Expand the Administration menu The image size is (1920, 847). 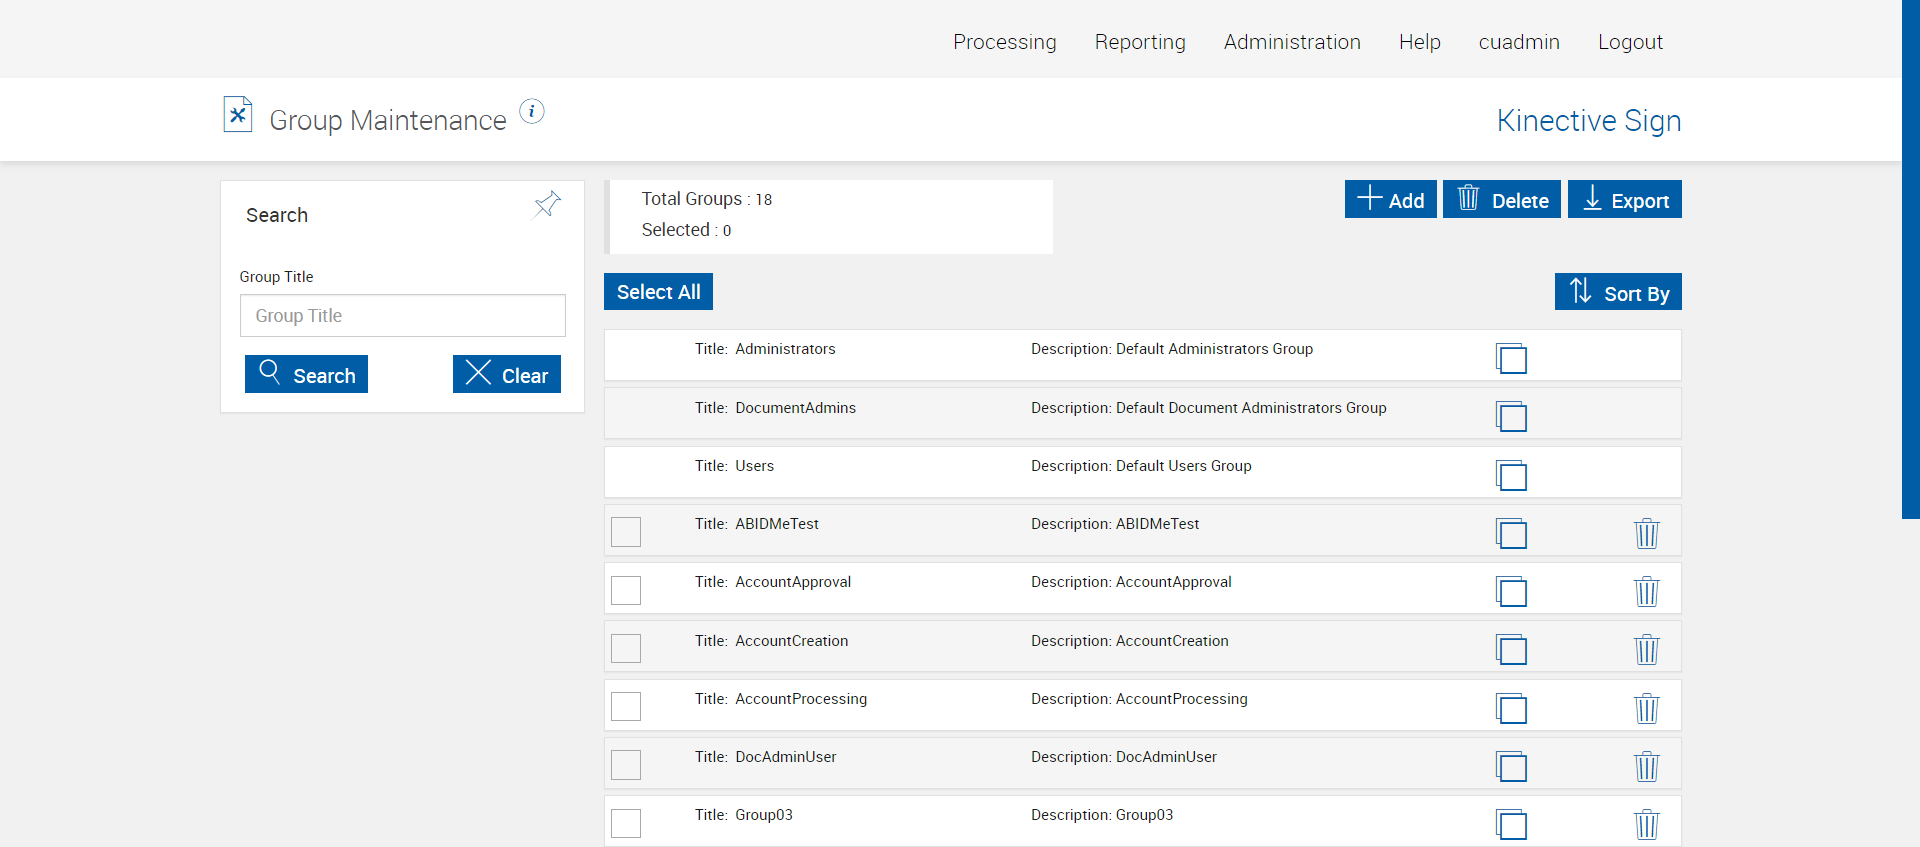[x=1292, y=42]
